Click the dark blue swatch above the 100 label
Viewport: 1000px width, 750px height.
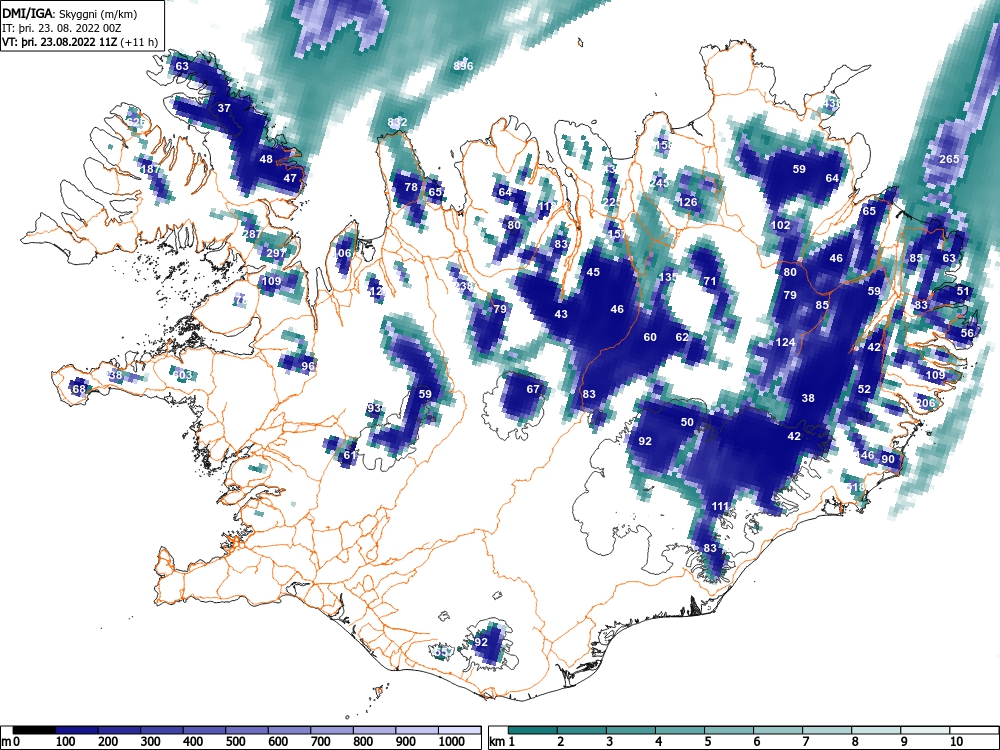[x=76, y=730]
